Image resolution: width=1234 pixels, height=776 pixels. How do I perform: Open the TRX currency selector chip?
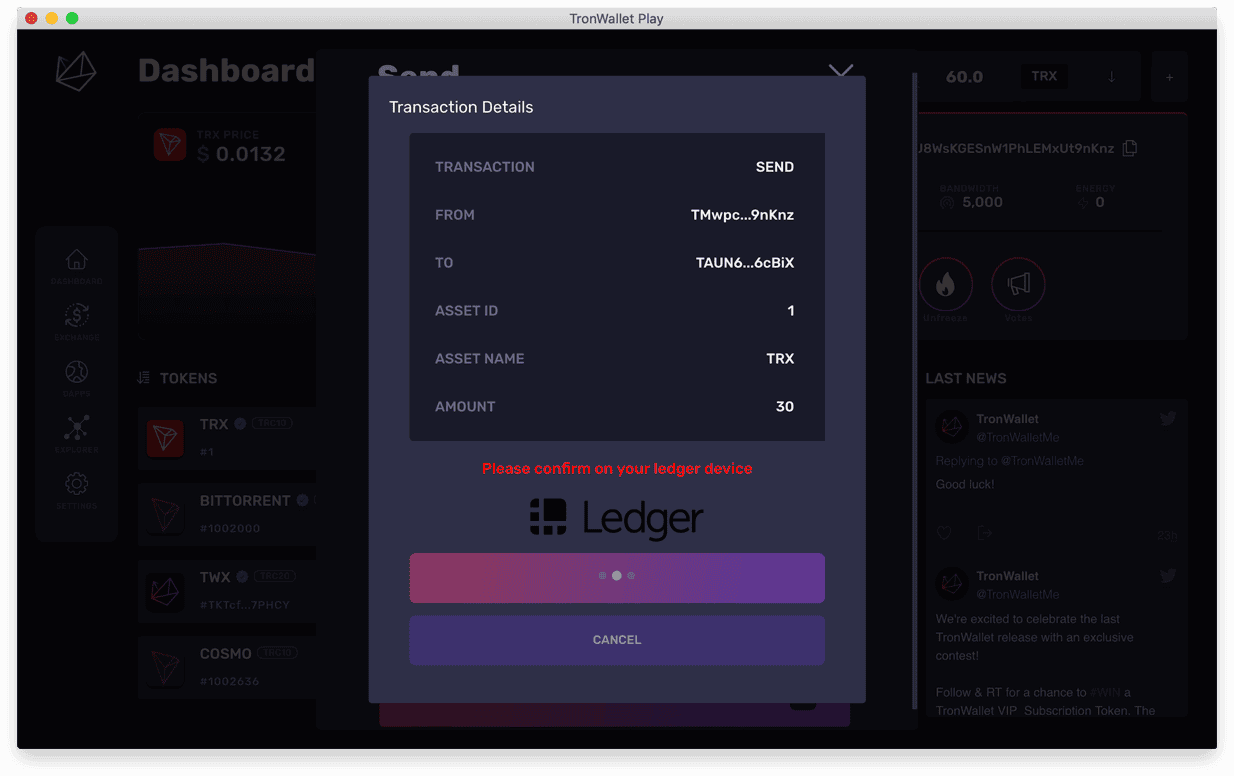pyautogui.click(x=1044, y=76)
